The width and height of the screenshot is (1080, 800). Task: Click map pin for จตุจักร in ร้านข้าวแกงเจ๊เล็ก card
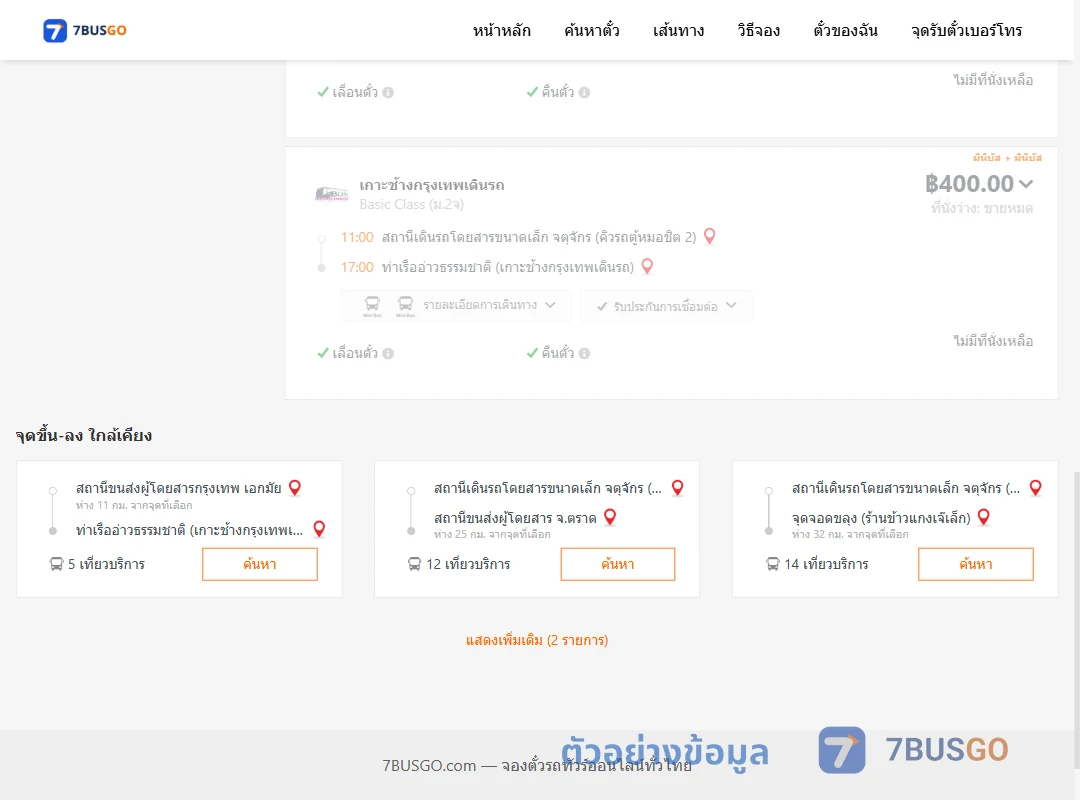coord(1035,488)
